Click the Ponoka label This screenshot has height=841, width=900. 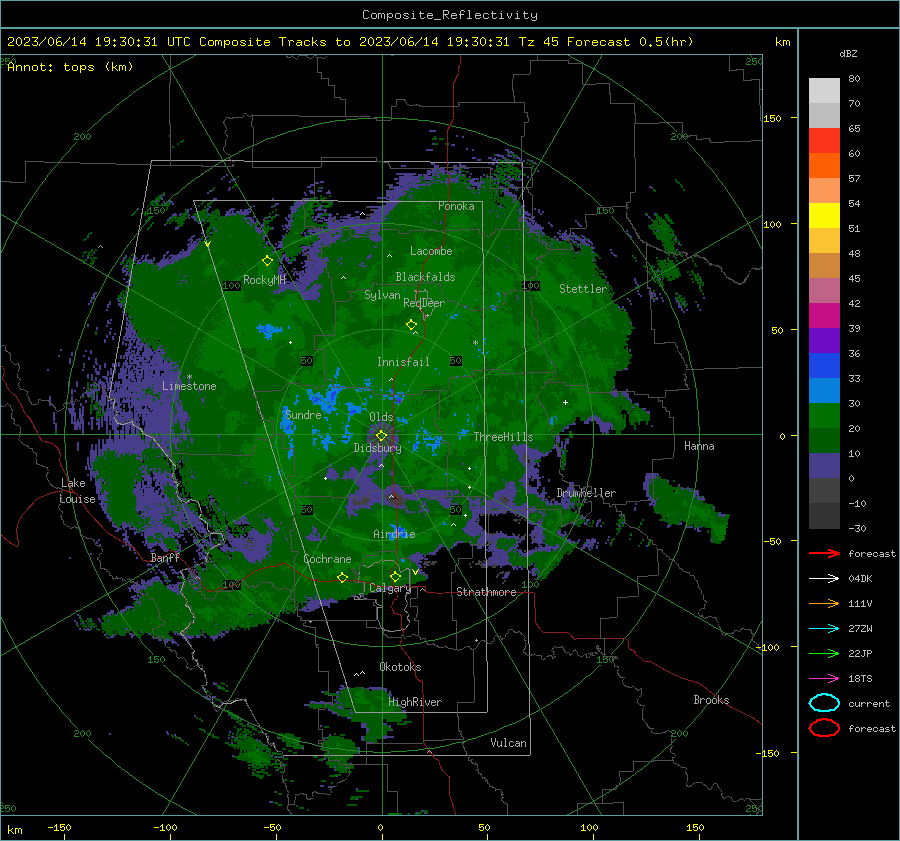point(456,206)
